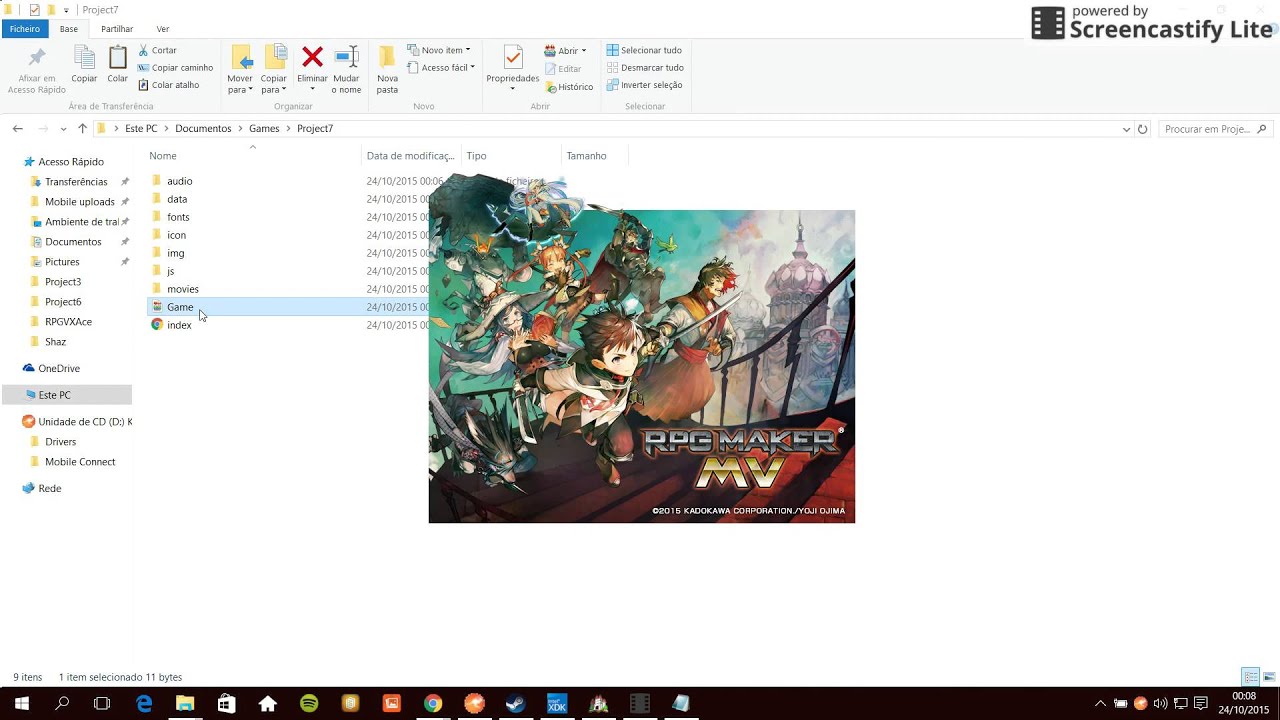This screenshot has height=720, width=1280.
Task: Click the Procurar em Project7 search box
Action: 1215,129
